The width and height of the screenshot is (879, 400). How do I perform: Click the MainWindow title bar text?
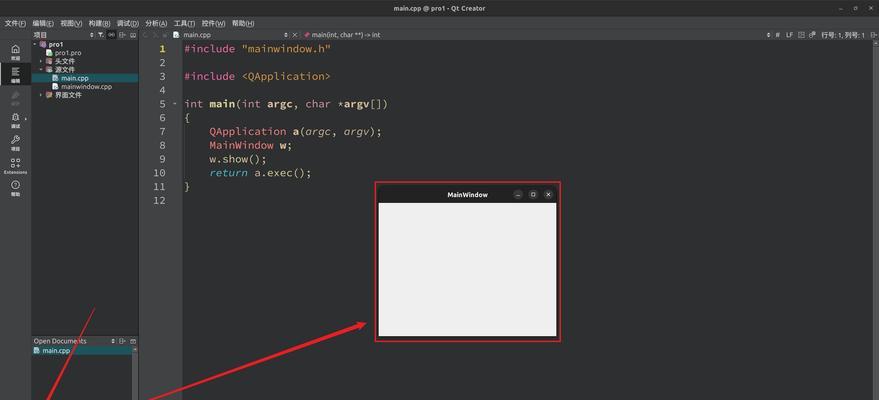coord(468,195)
